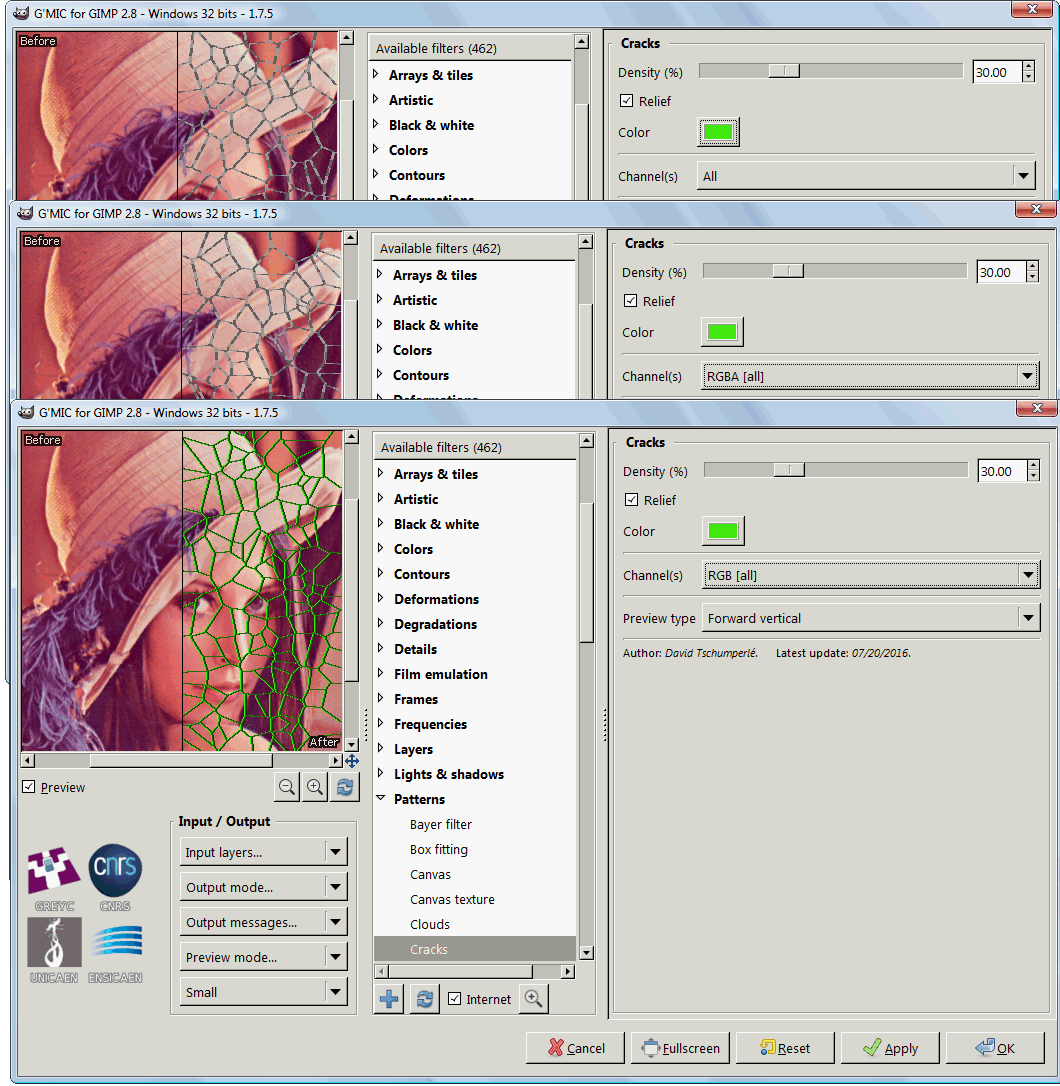Screen dimensions: 1060x1086
Task: Expand the Frequencies category
Action: 381,723
